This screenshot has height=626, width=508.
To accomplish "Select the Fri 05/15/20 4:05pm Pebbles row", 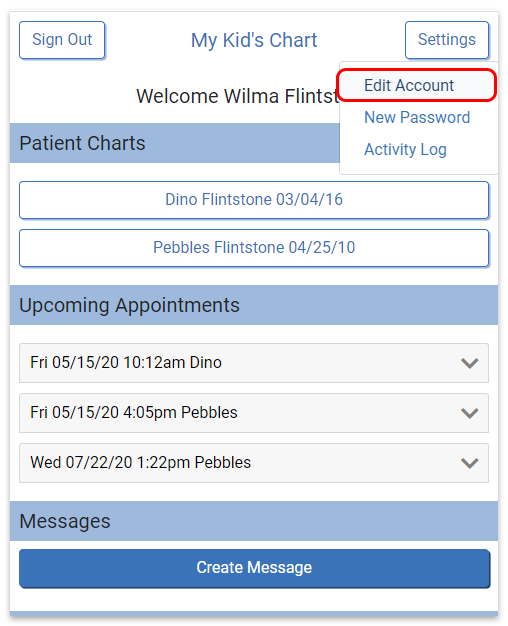I will 254,413.
